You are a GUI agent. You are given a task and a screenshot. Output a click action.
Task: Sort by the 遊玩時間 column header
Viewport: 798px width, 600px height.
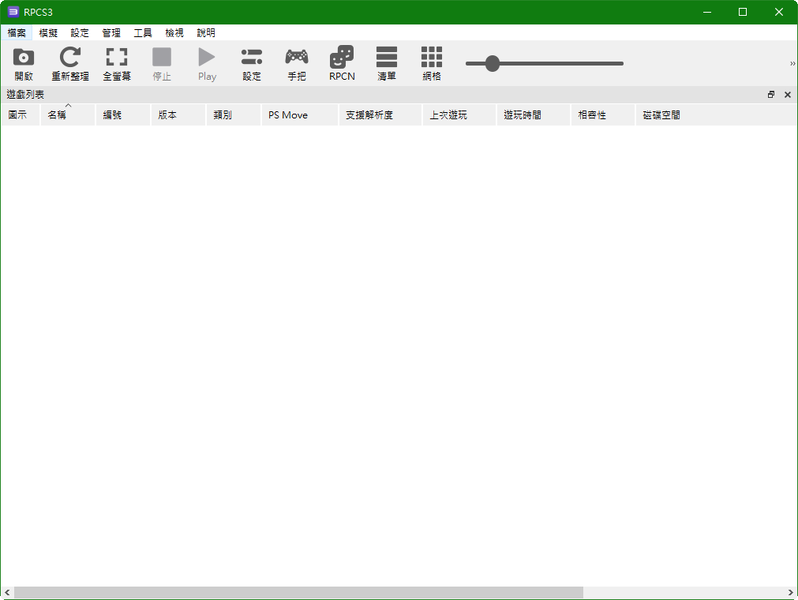point(534,115)
